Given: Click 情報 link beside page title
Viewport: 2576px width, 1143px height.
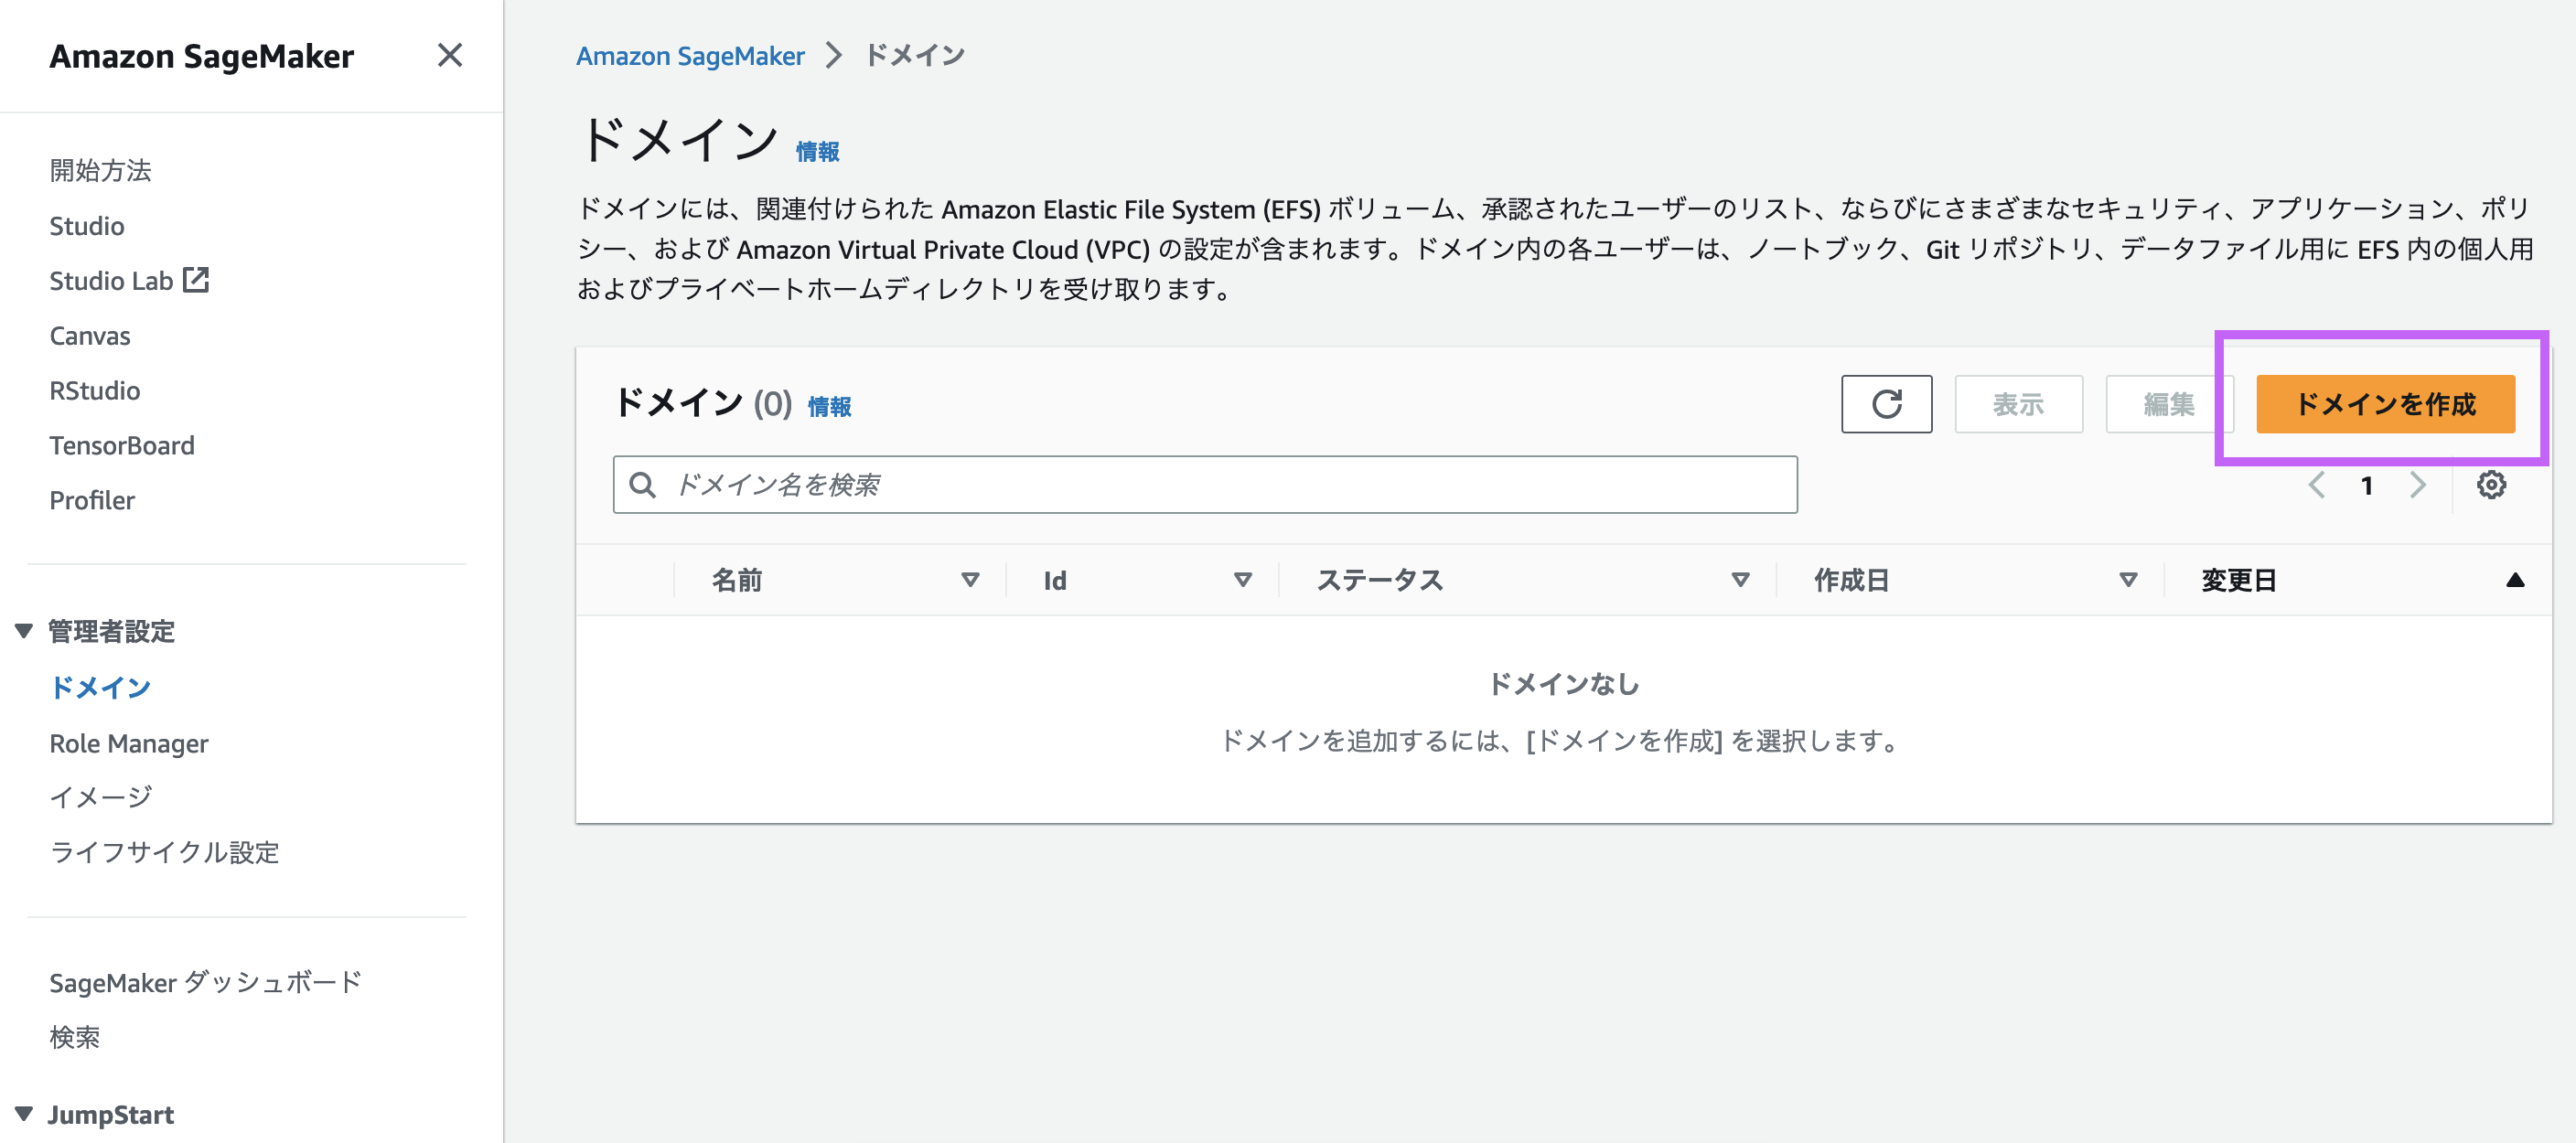Looking at the screenshot, I should click(817, 152).
